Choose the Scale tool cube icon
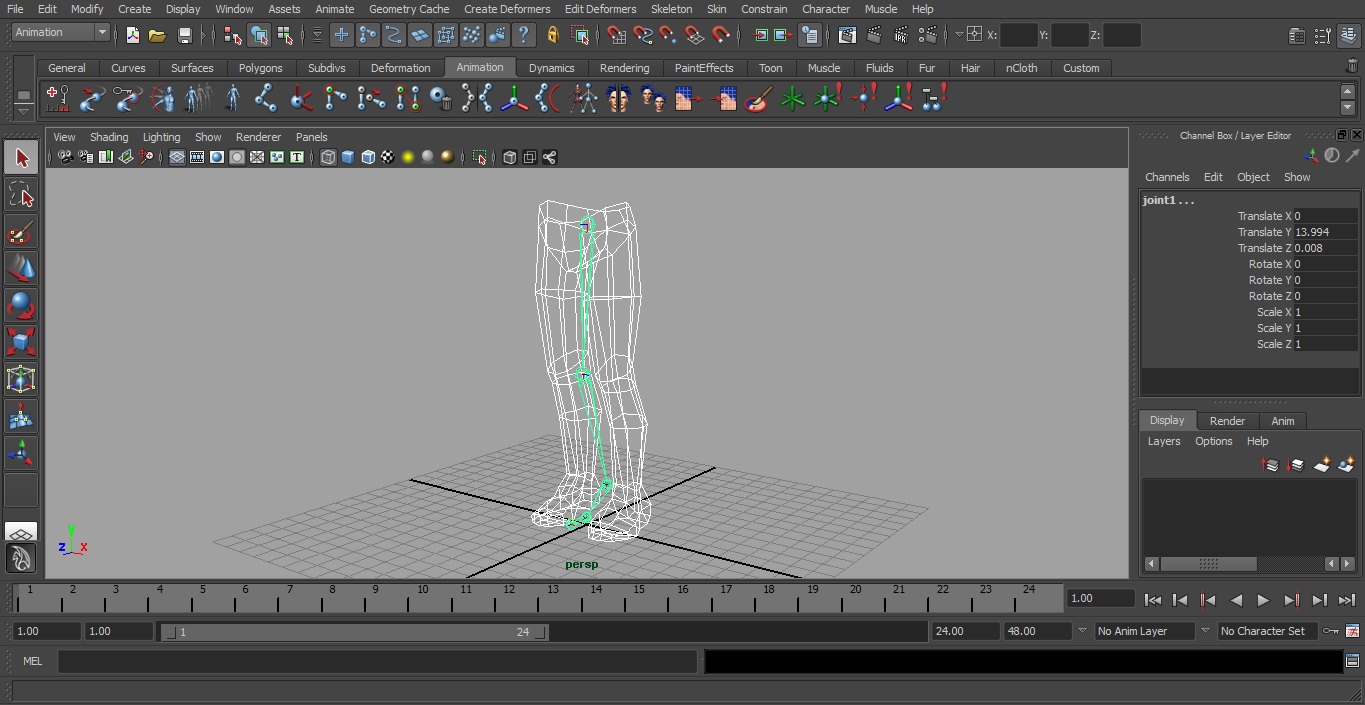Viewport: 1365px width, 705px height. pyautogui.click(x=21, y=342)
